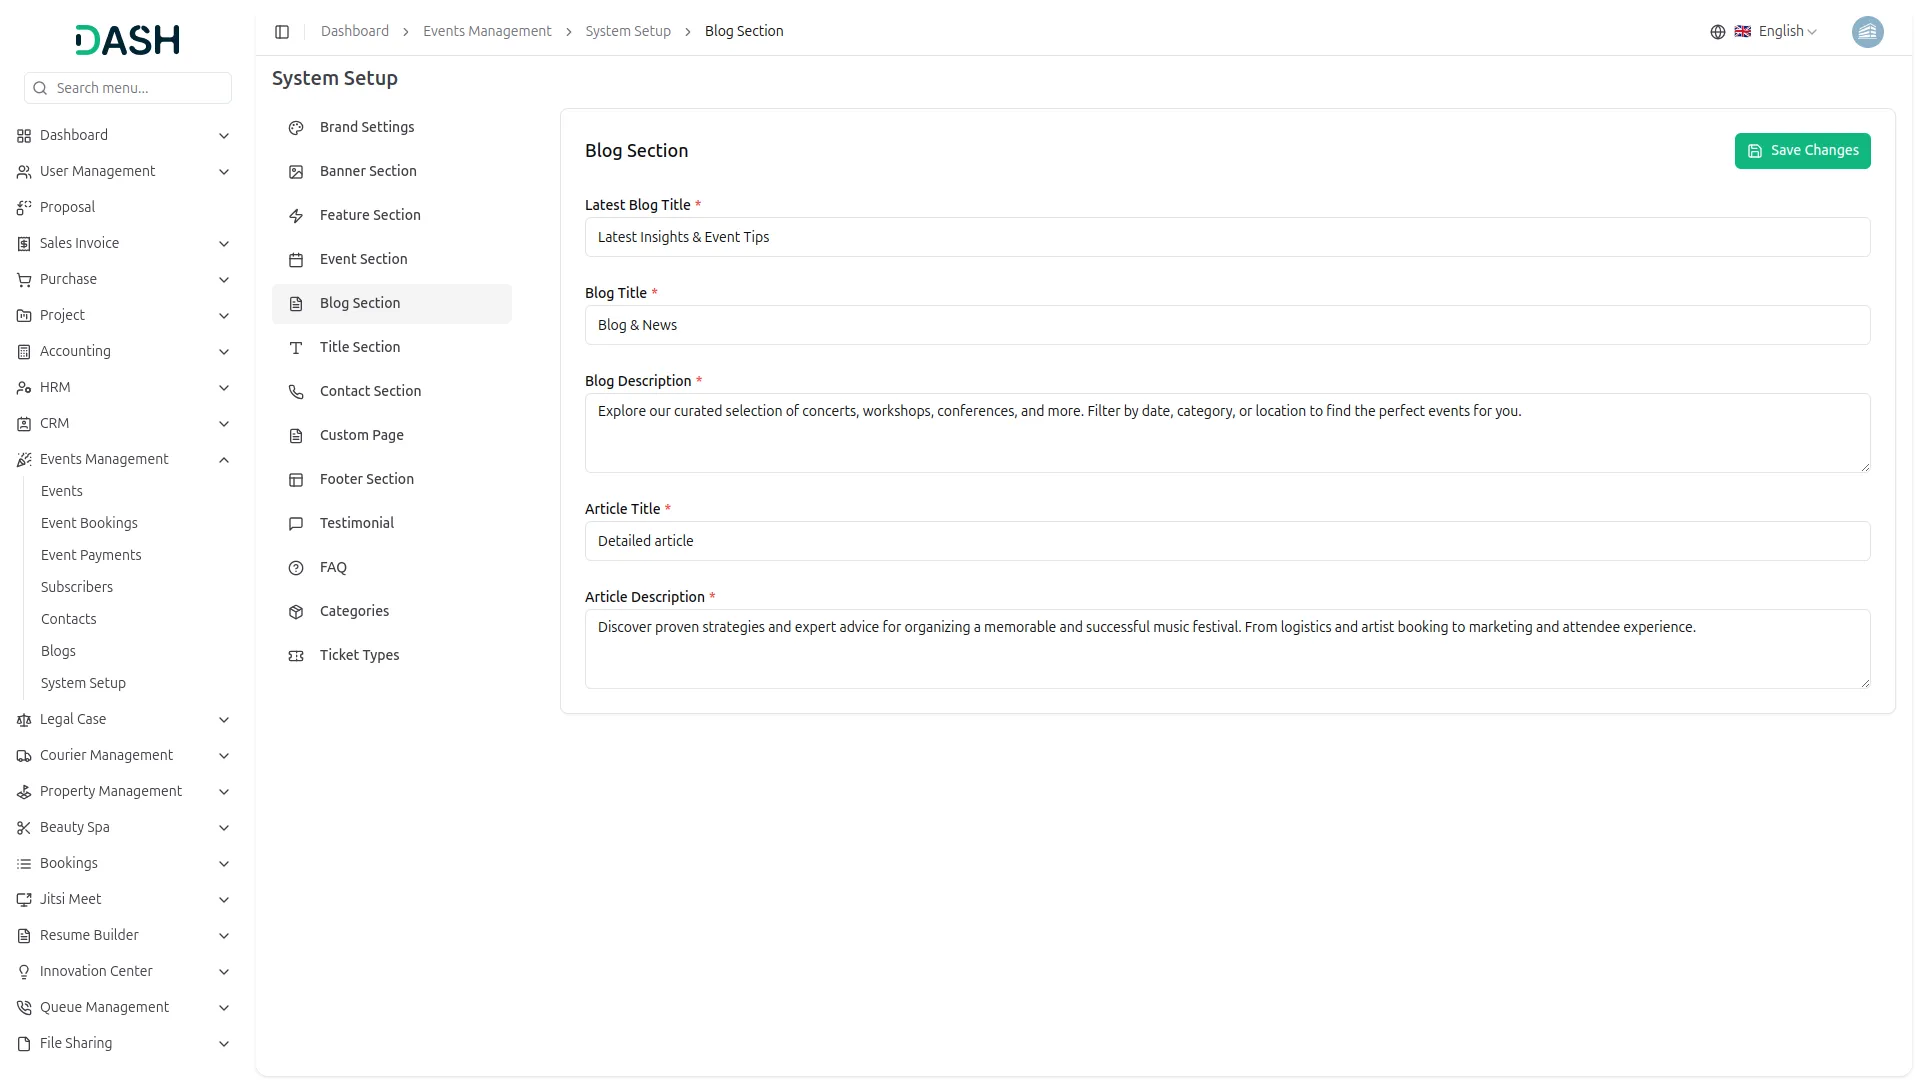Expand the Accounting sidebar menu

[224, 352]
